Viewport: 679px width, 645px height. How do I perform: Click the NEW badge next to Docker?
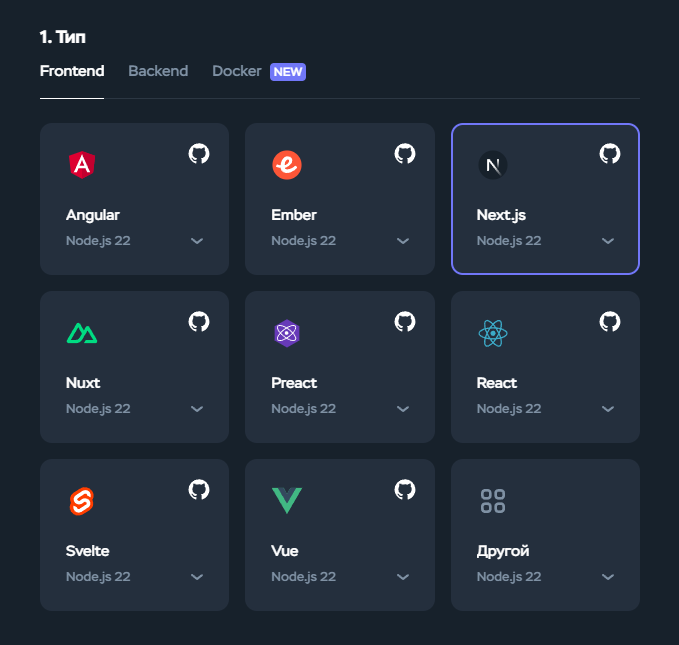tap(288, 72)
